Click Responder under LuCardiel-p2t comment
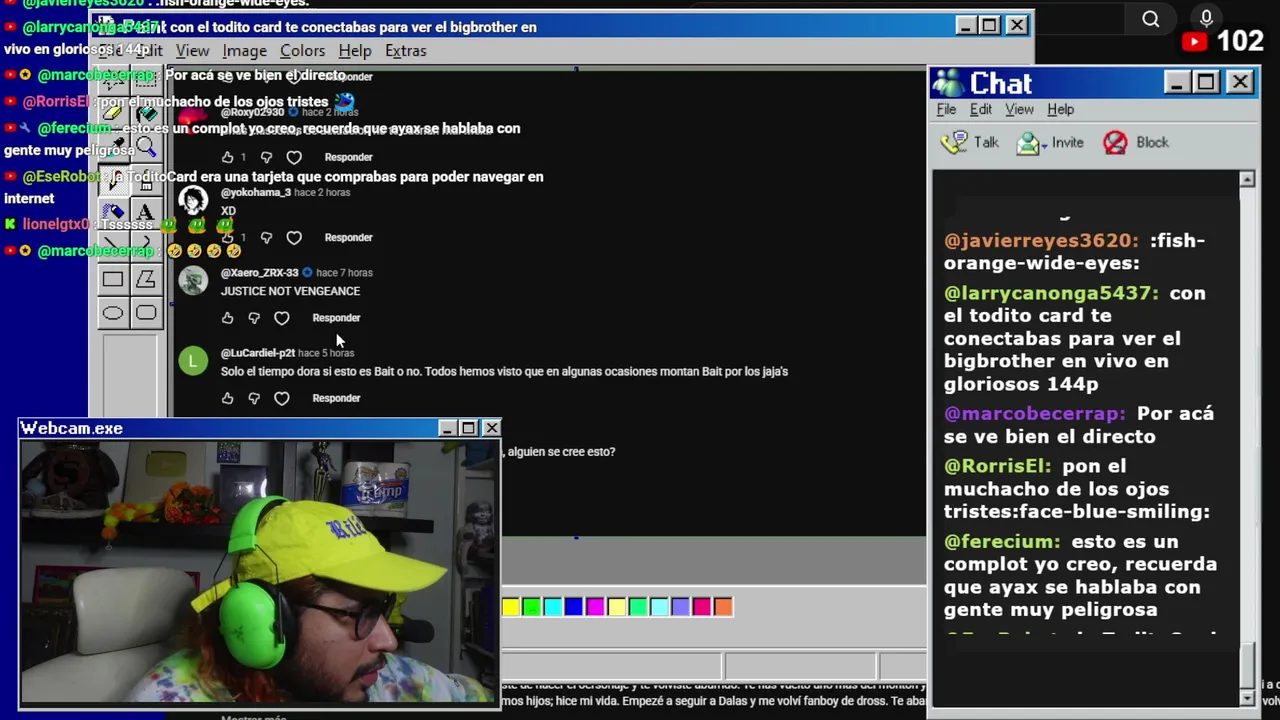 [x=336, y=398]
